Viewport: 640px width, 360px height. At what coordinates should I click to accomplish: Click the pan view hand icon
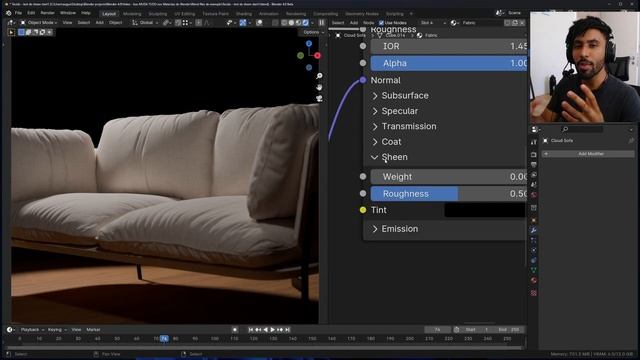coord(319,87)
